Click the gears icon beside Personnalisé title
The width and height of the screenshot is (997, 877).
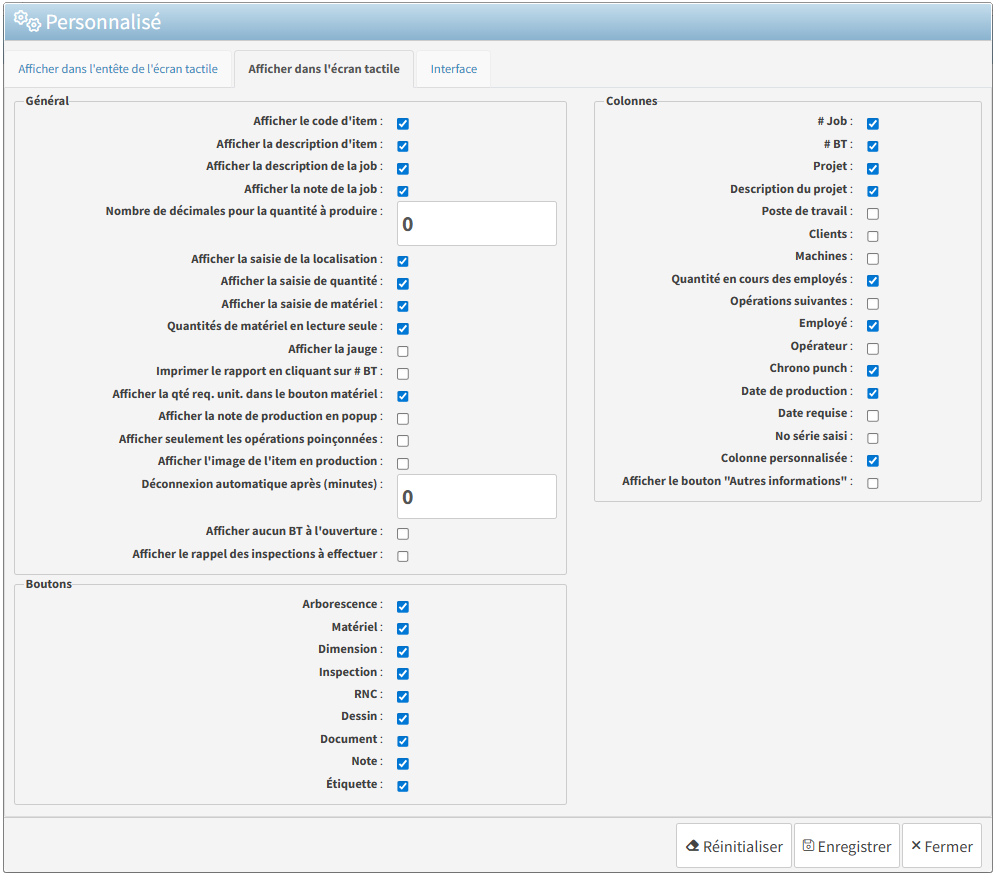(27, 20)
